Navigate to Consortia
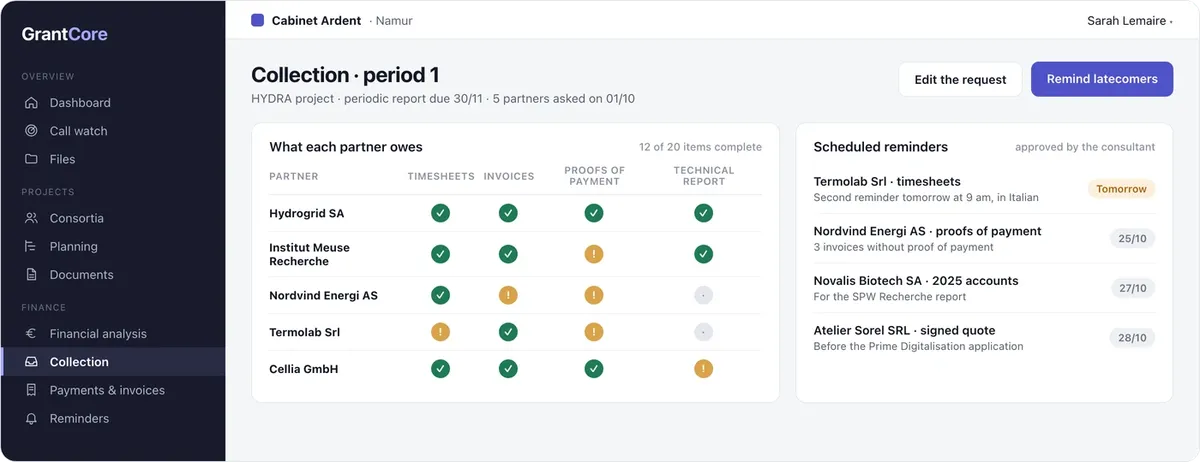 tap(112, 218)
